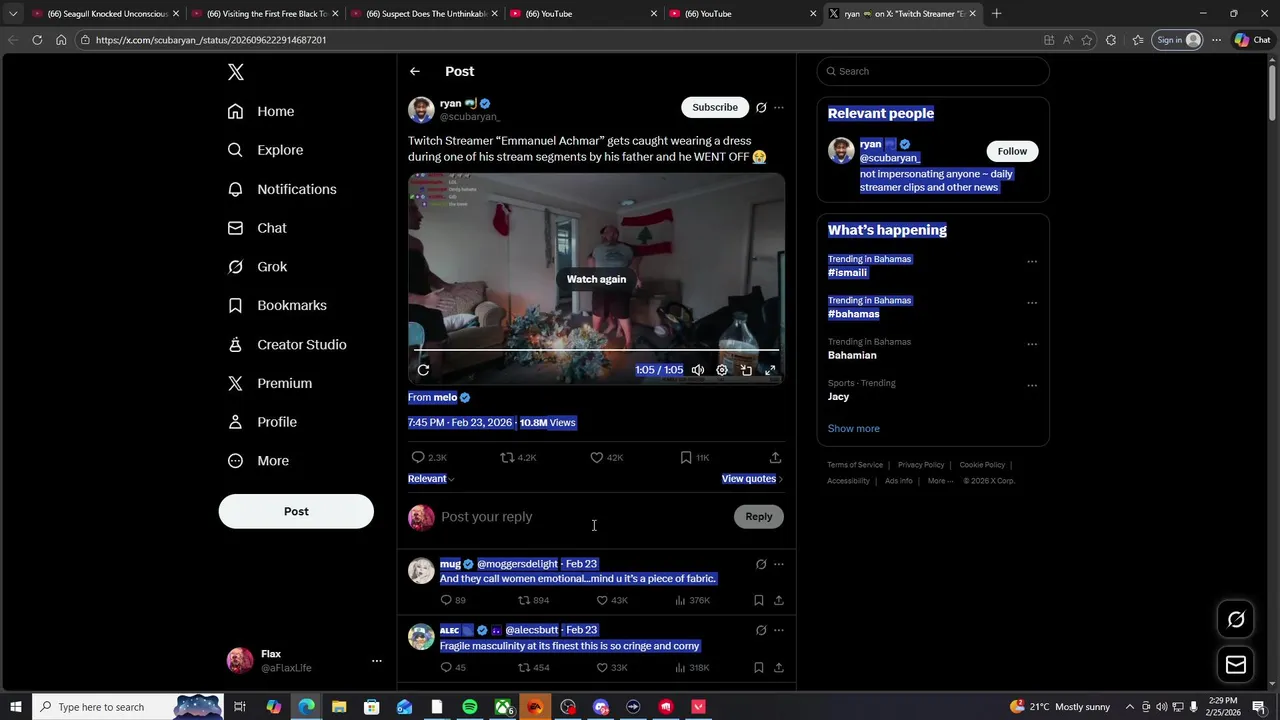The width and height of the screenshot is (1280, 720).
Task: Bookmark mug's reply
Action: [x=759, y=600]
